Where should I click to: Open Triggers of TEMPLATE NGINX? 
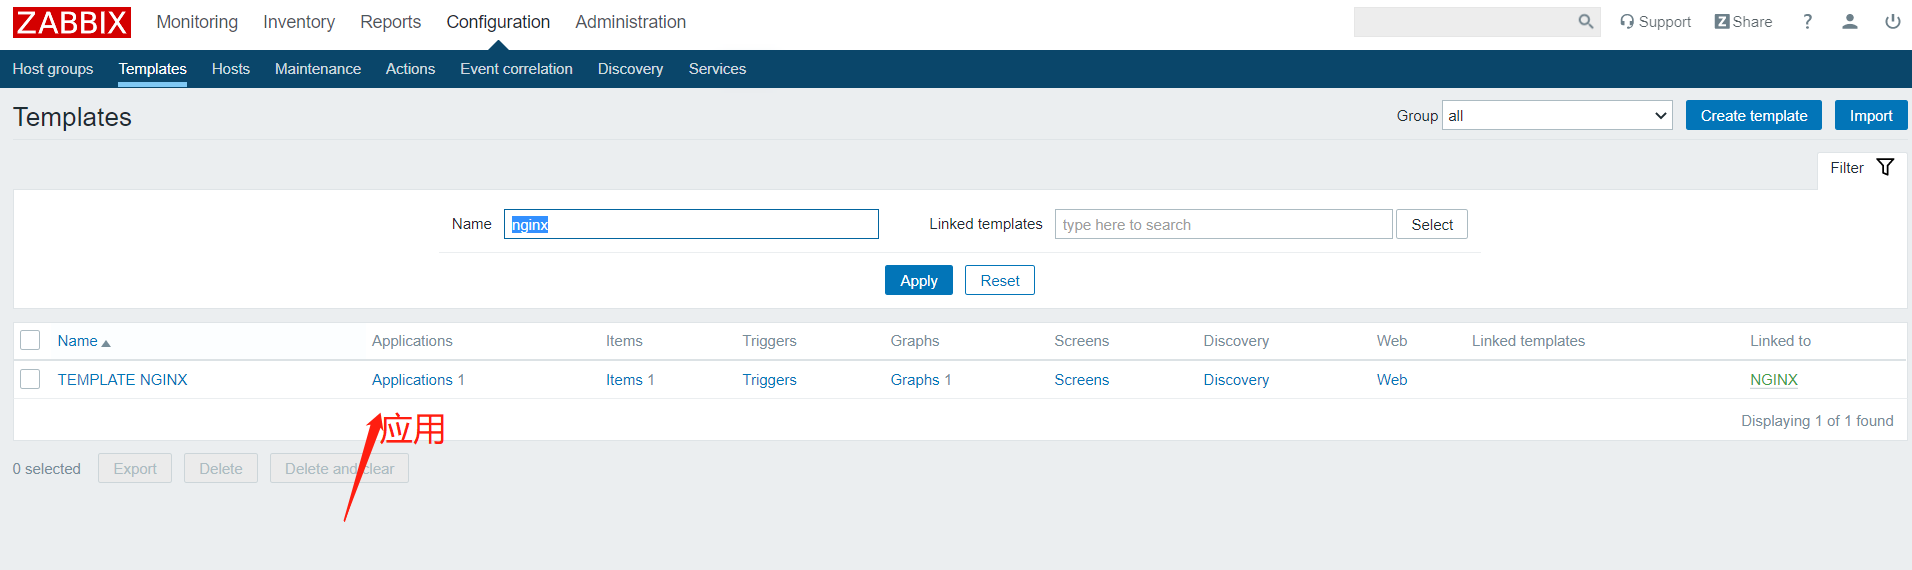769,380
